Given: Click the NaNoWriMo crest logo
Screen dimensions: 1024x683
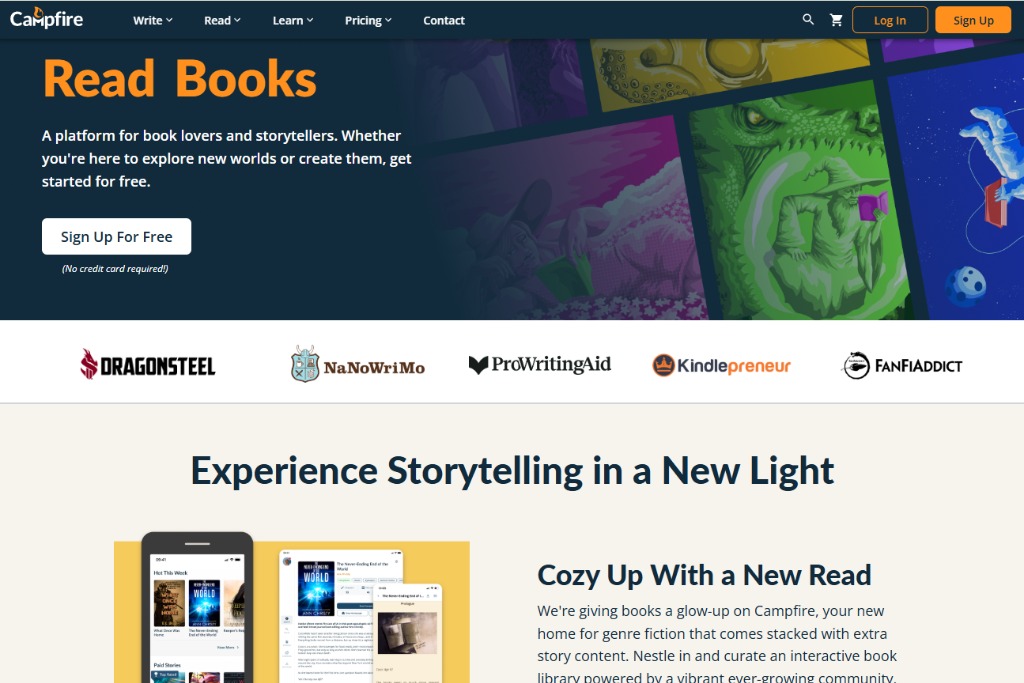Looking at the screenshot, I should [x=357, y=364].
